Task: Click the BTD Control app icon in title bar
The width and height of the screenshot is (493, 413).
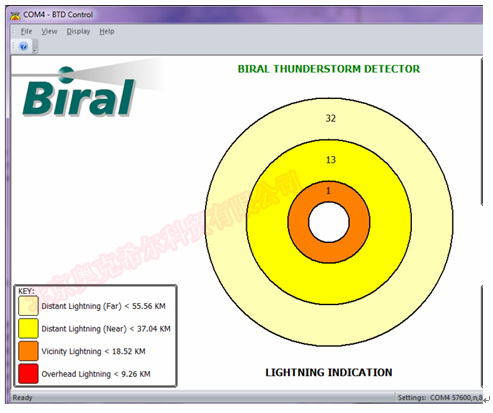Action: (15, 15)
